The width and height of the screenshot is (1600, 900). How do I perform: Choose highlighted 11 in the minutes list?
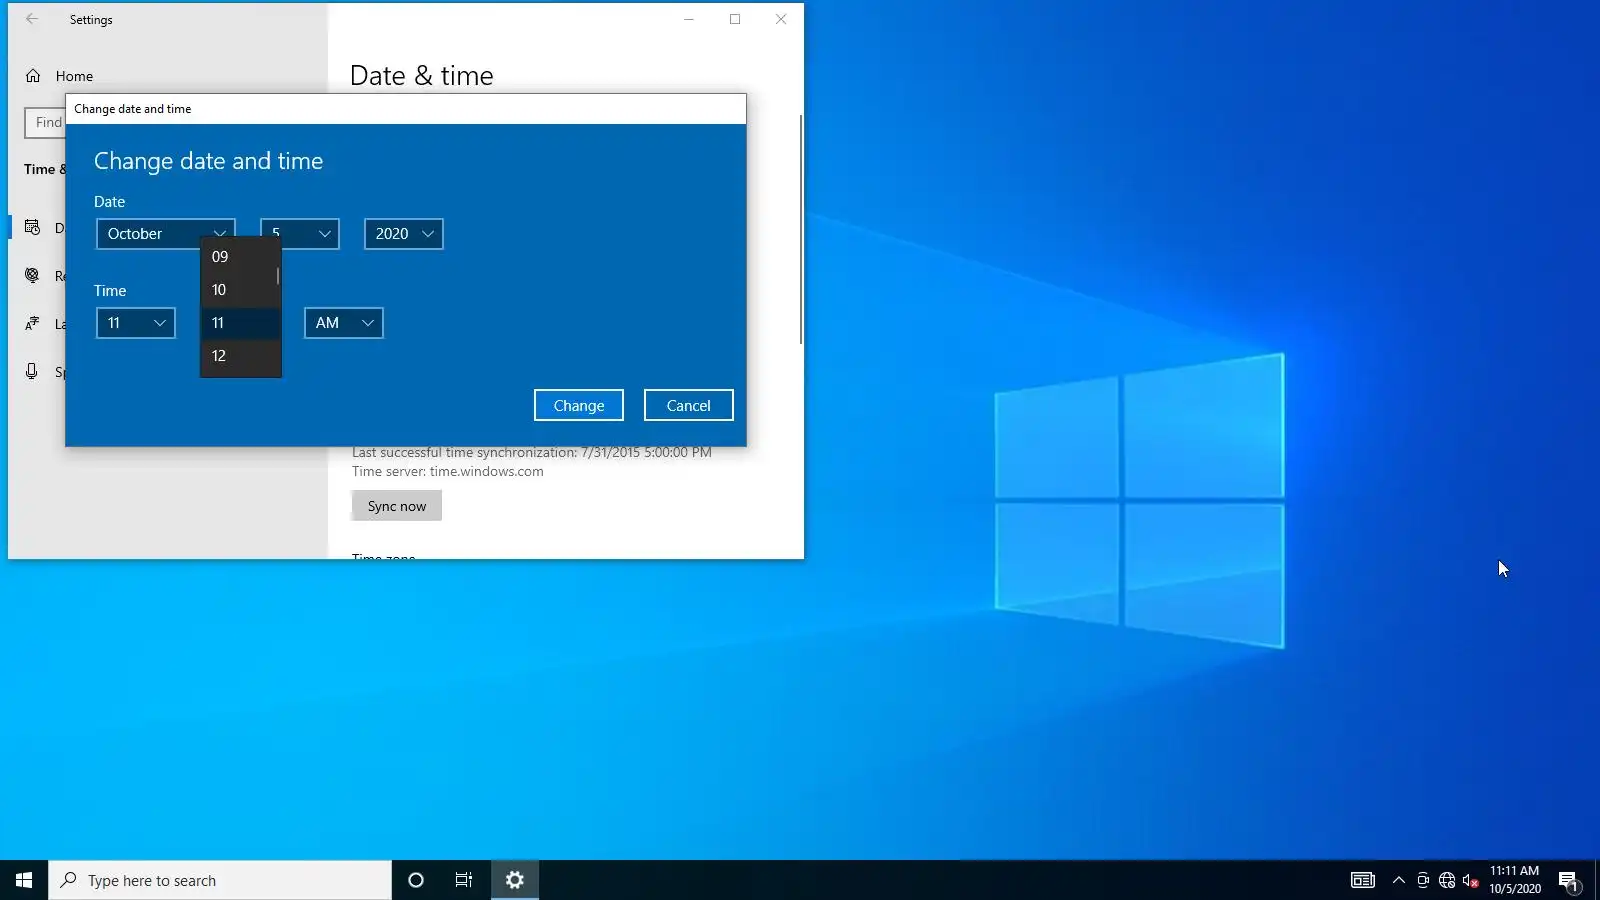pos(240,323)
